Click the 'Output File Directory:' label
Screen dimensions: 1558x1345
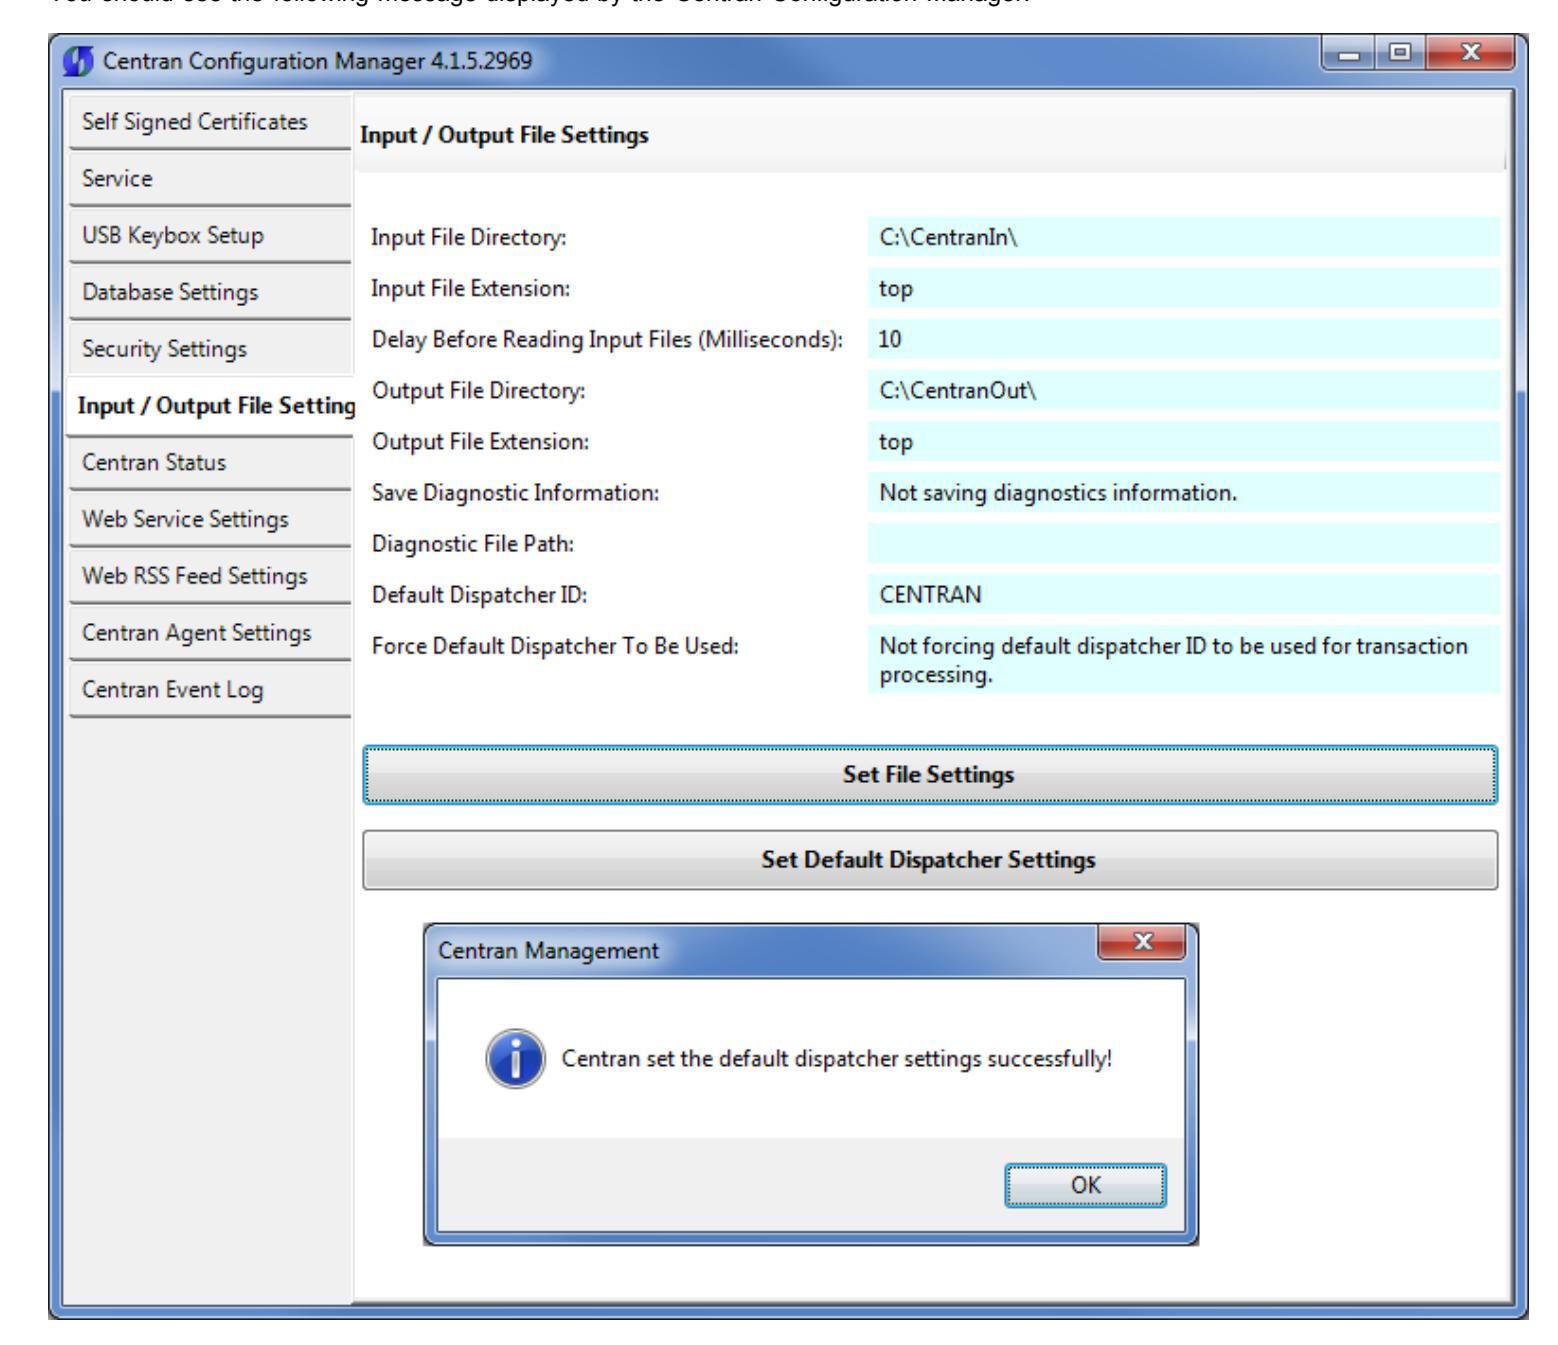[x=478, y=391]
